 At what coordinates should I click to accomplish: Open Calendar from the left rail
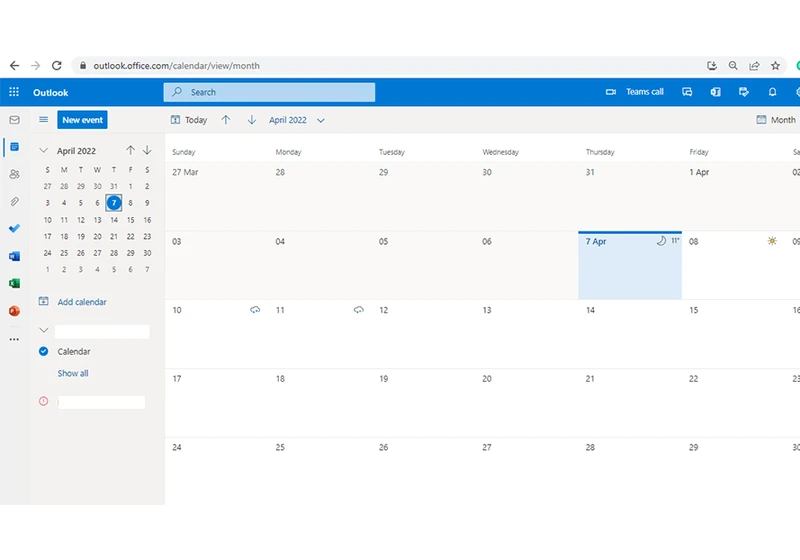click(14, 147)
